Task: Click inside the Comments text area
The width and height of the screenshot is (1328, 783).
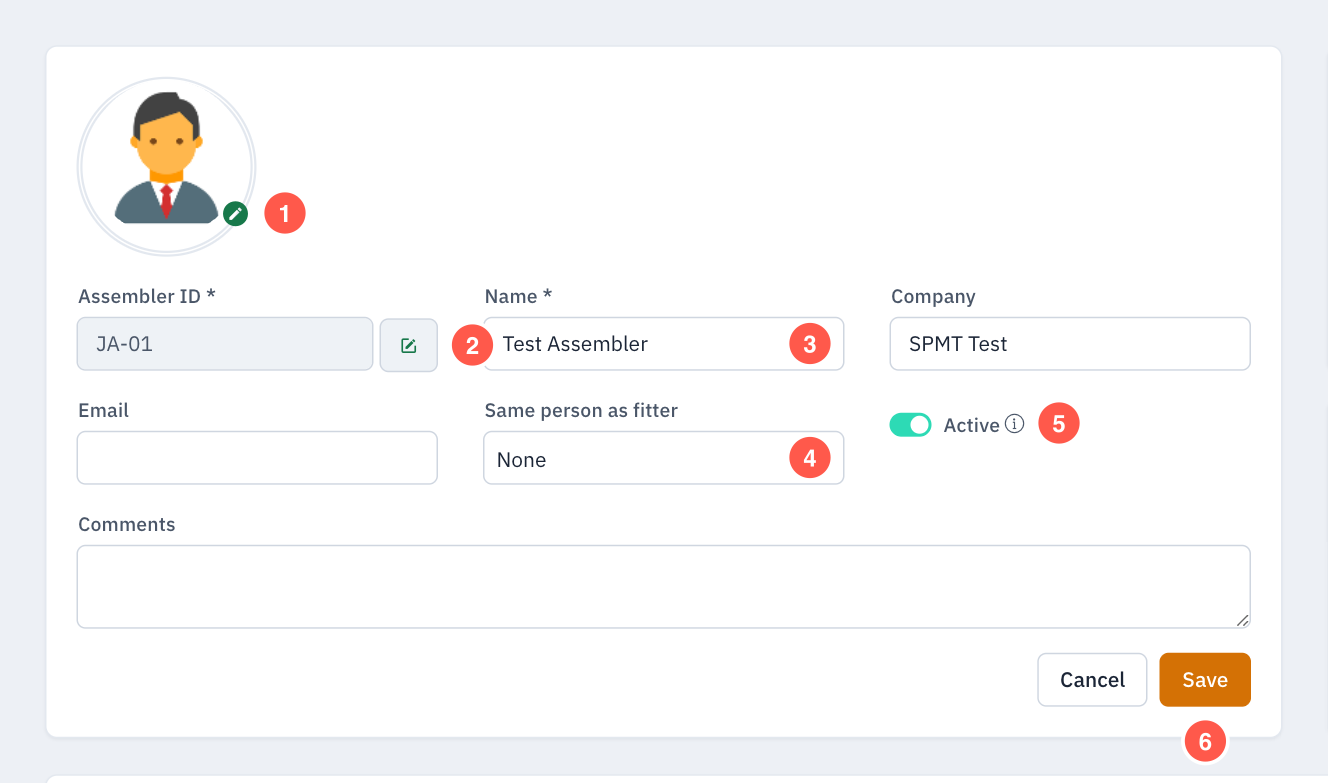Action: click(x=664, y=587)
